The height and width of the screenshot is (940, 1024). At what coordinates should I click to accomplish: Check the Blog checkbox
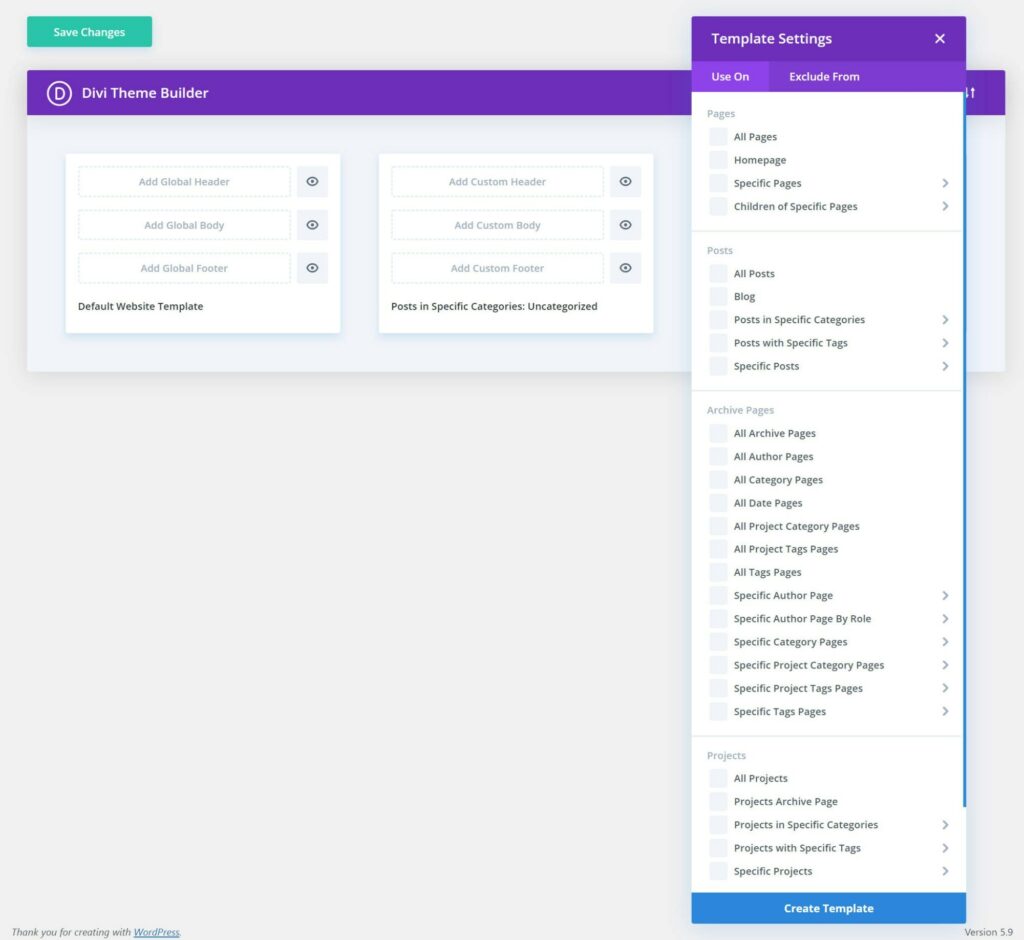(718, 297)
